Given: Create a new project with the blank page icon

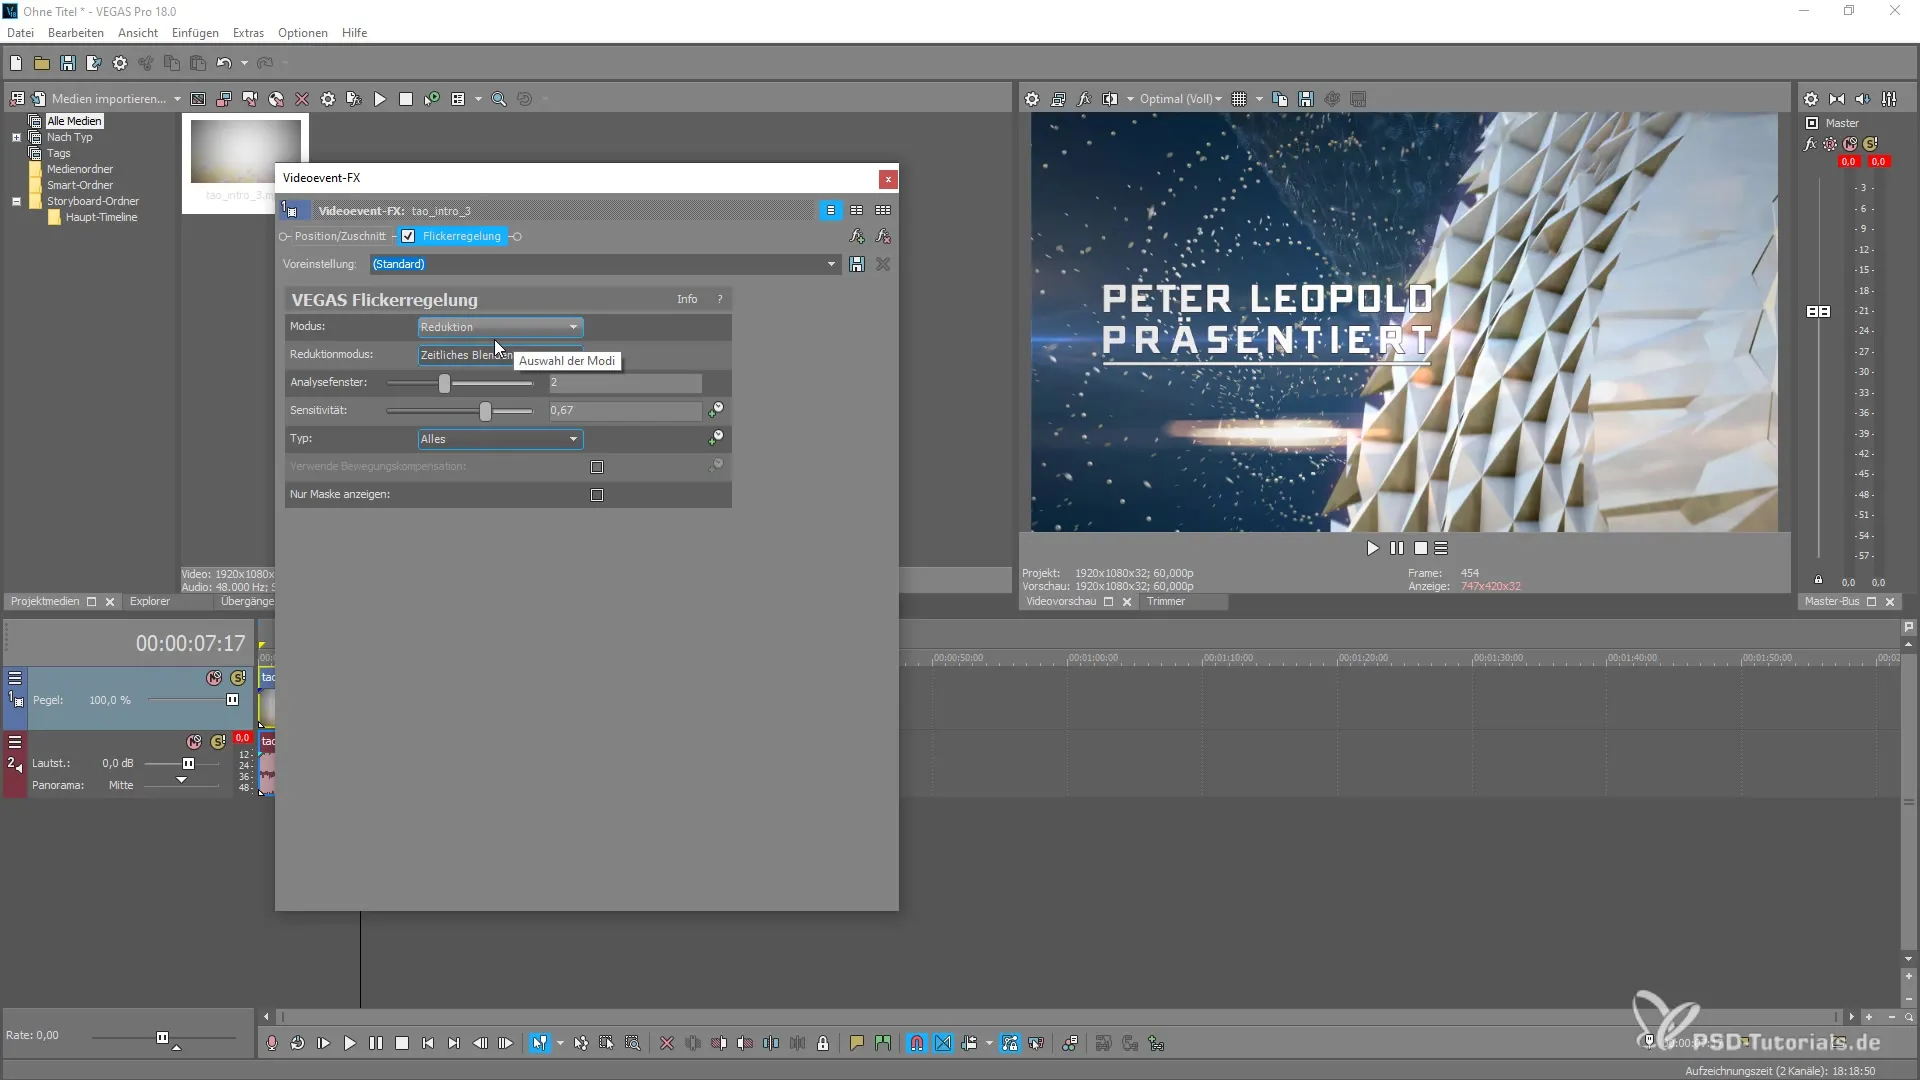Looking at the screenshot, I should click(16, 63).
